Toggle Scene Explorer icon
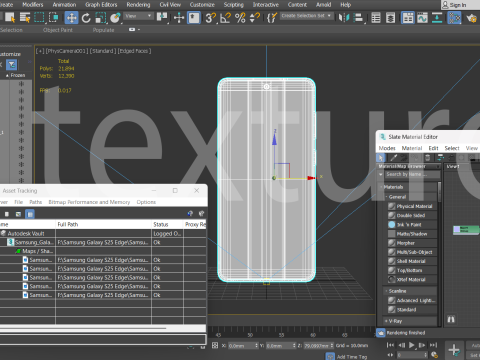480x360 pixels. (376, 17)
